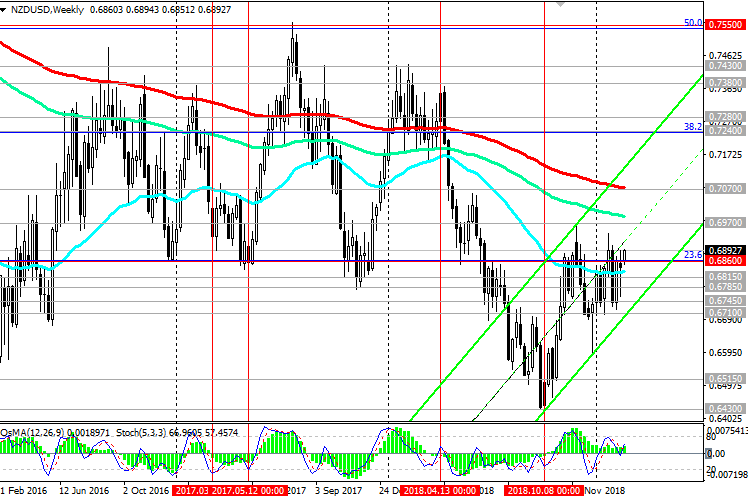This screenshot has width=748, height=501.
Task: Click the Fibonacci 50.0 level label
Action: [693, 22]
